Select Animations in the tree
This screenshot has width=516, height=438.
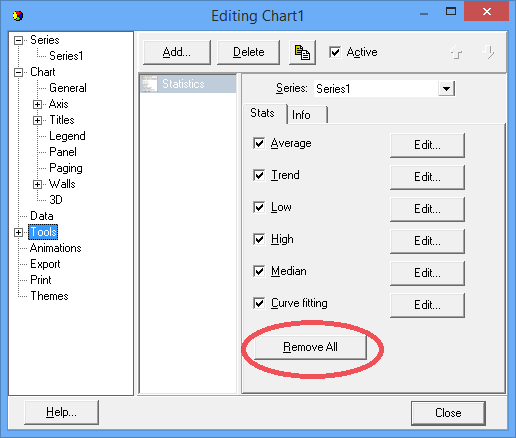[55, 248]
